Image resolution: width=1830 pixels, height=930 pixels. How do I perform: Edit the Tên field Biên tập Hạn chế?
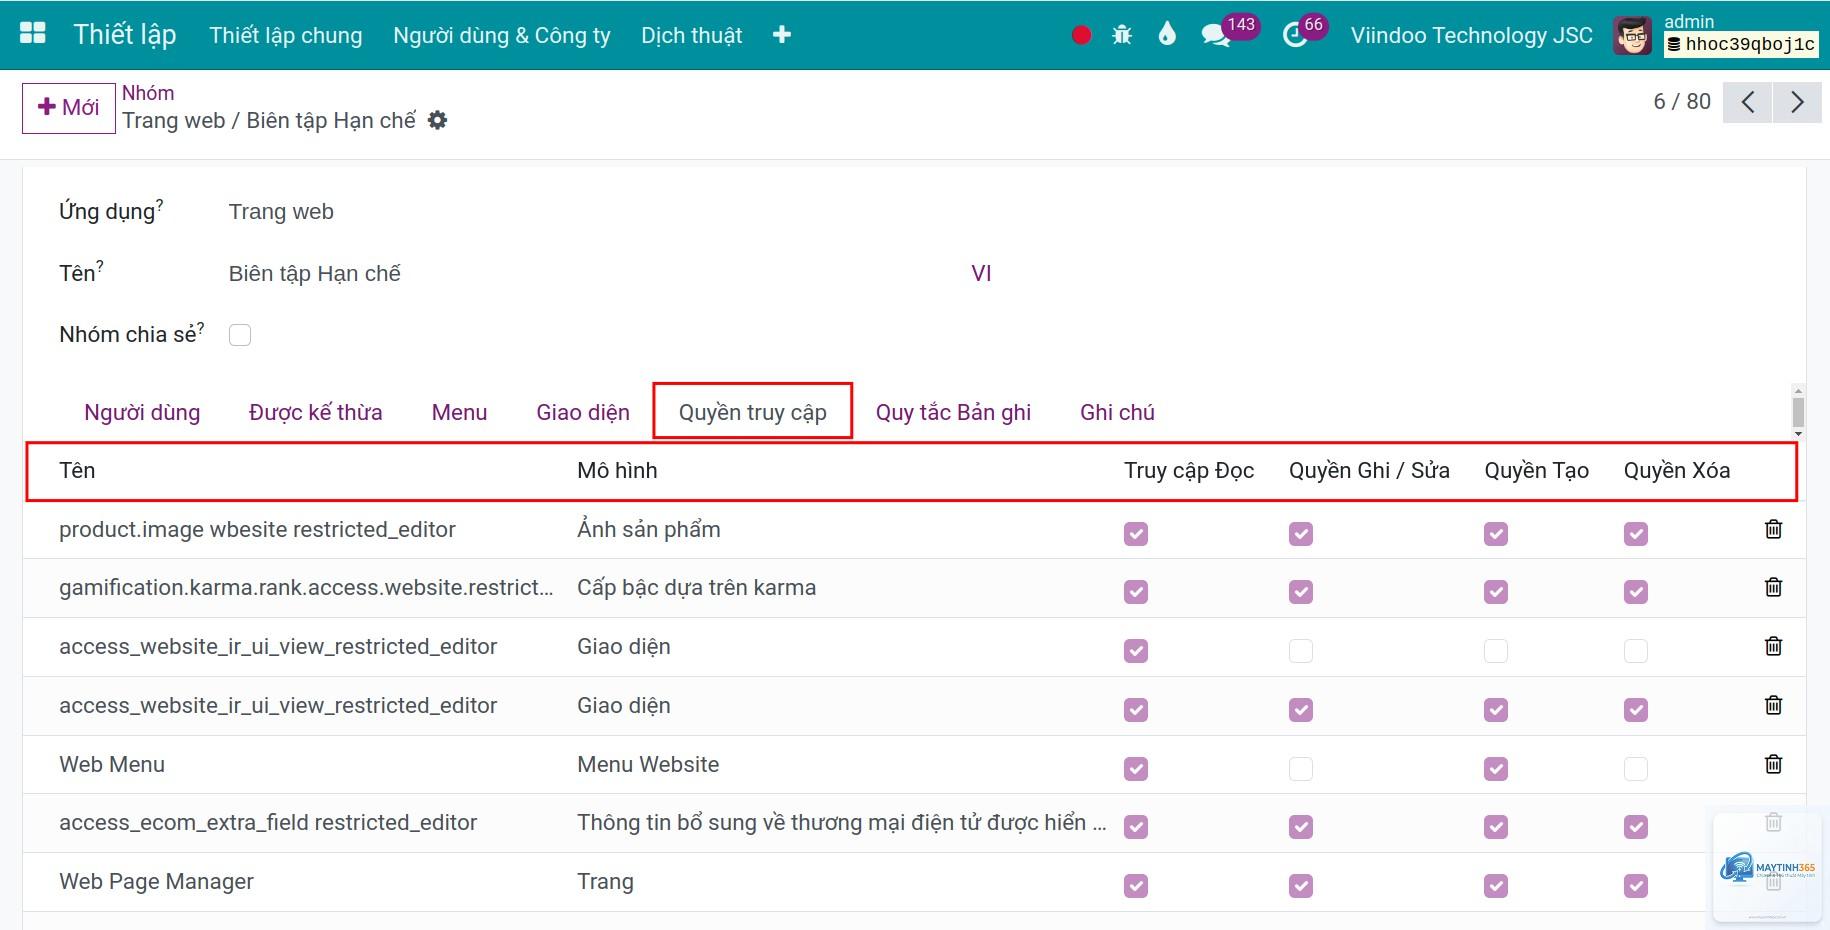[x=314, y=273]
